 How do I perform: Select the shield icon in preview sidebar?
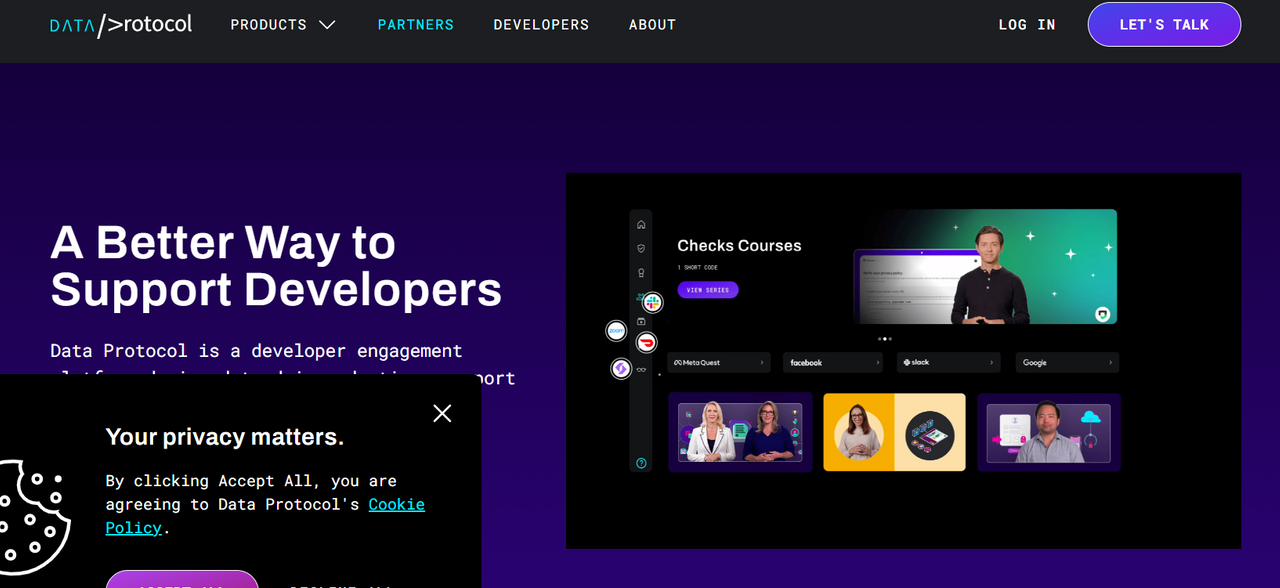pyautogui.click(x=641, y=248)
